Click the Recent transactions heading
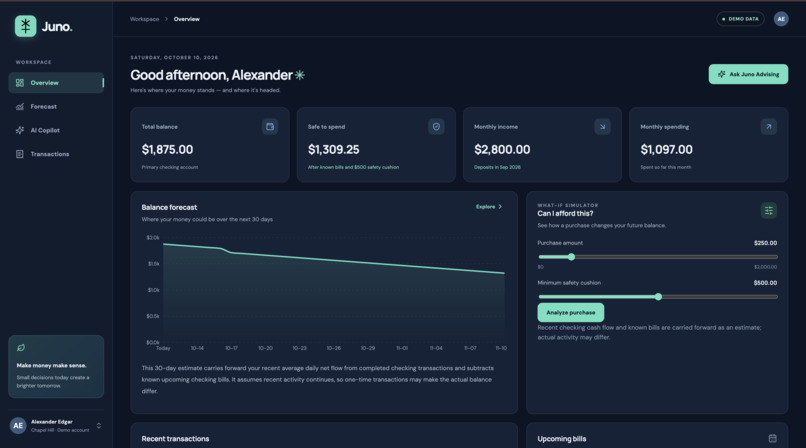This screenshot has width=806, height=448. [175, 439]
